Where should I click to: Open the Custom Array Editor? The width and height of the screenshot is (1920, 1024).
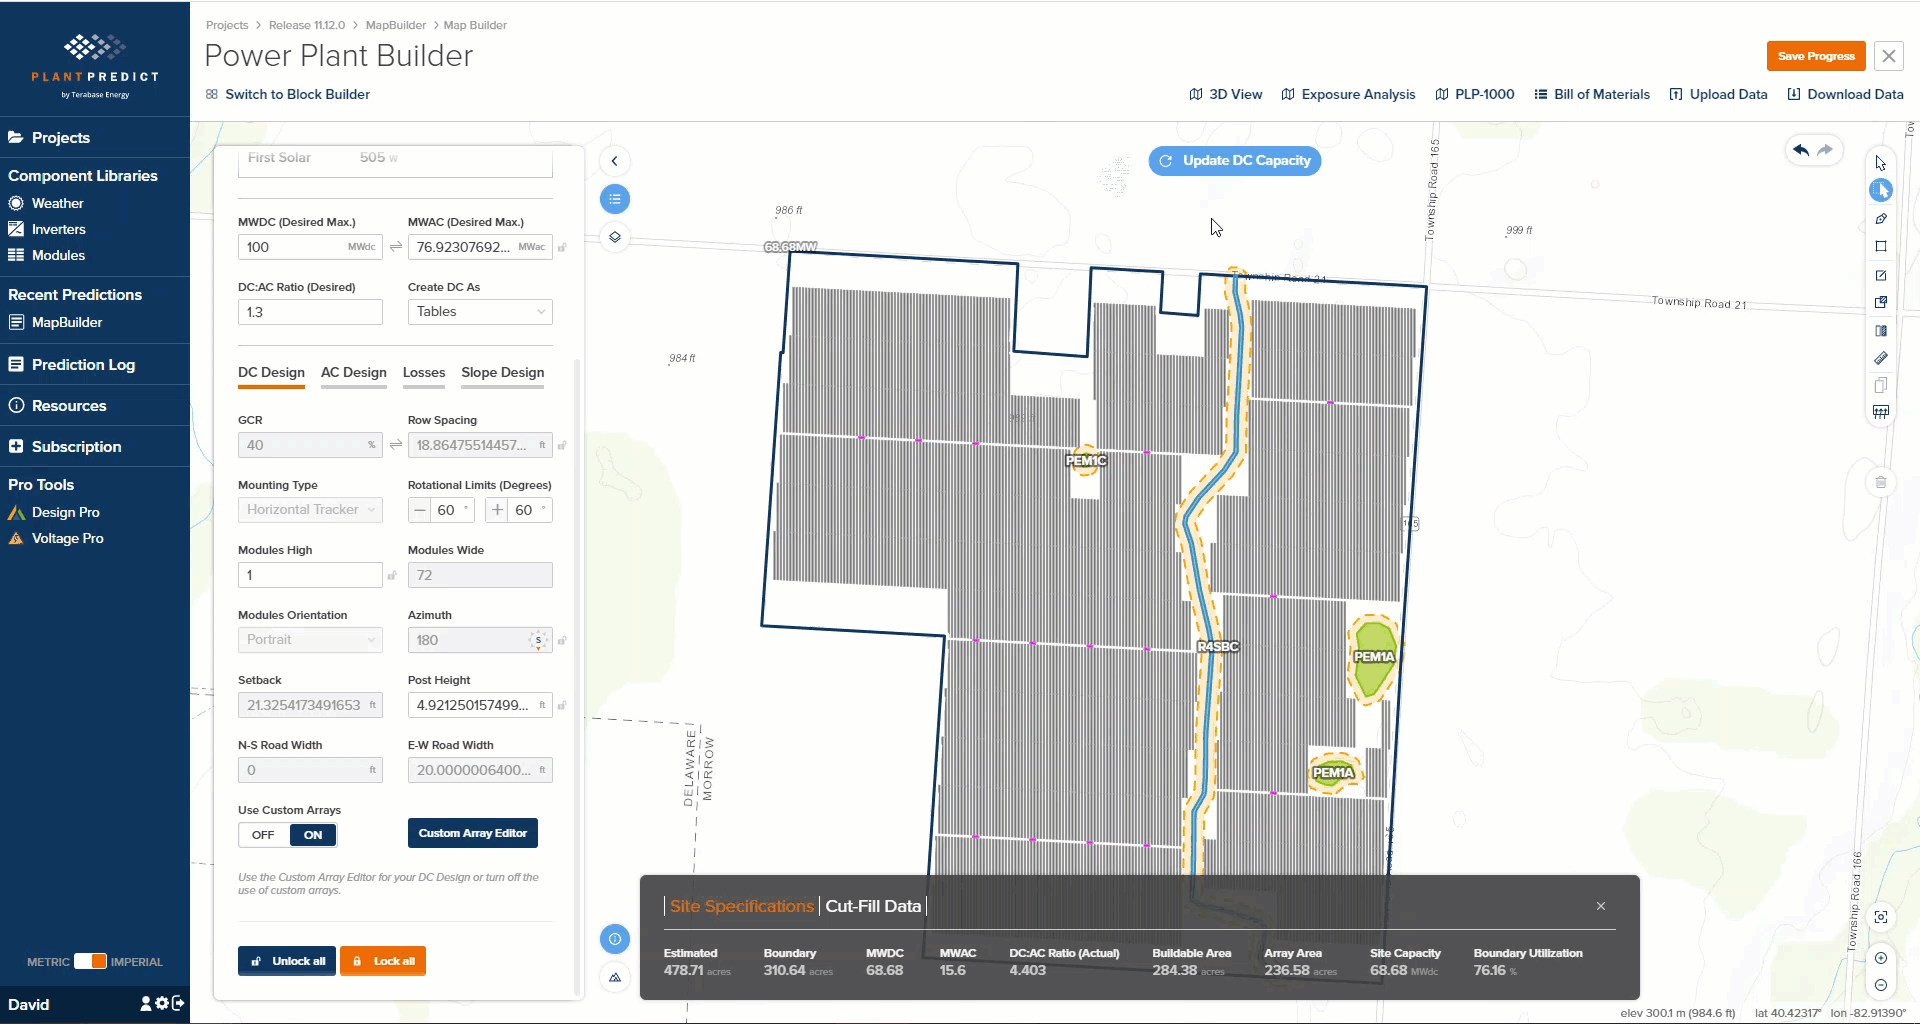(473, 833)
